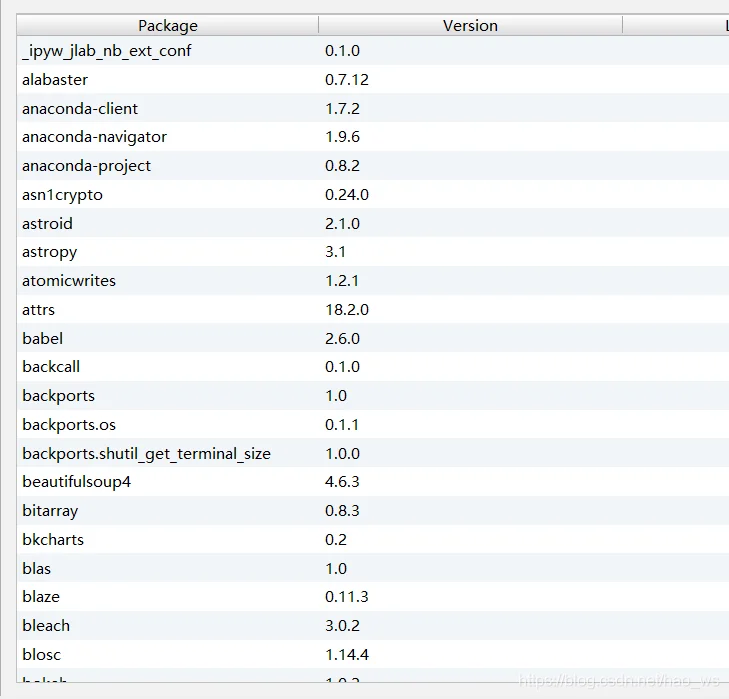729x699 pixels.
Task: Click the anaconda-client package name
Action: pos(80,109)
